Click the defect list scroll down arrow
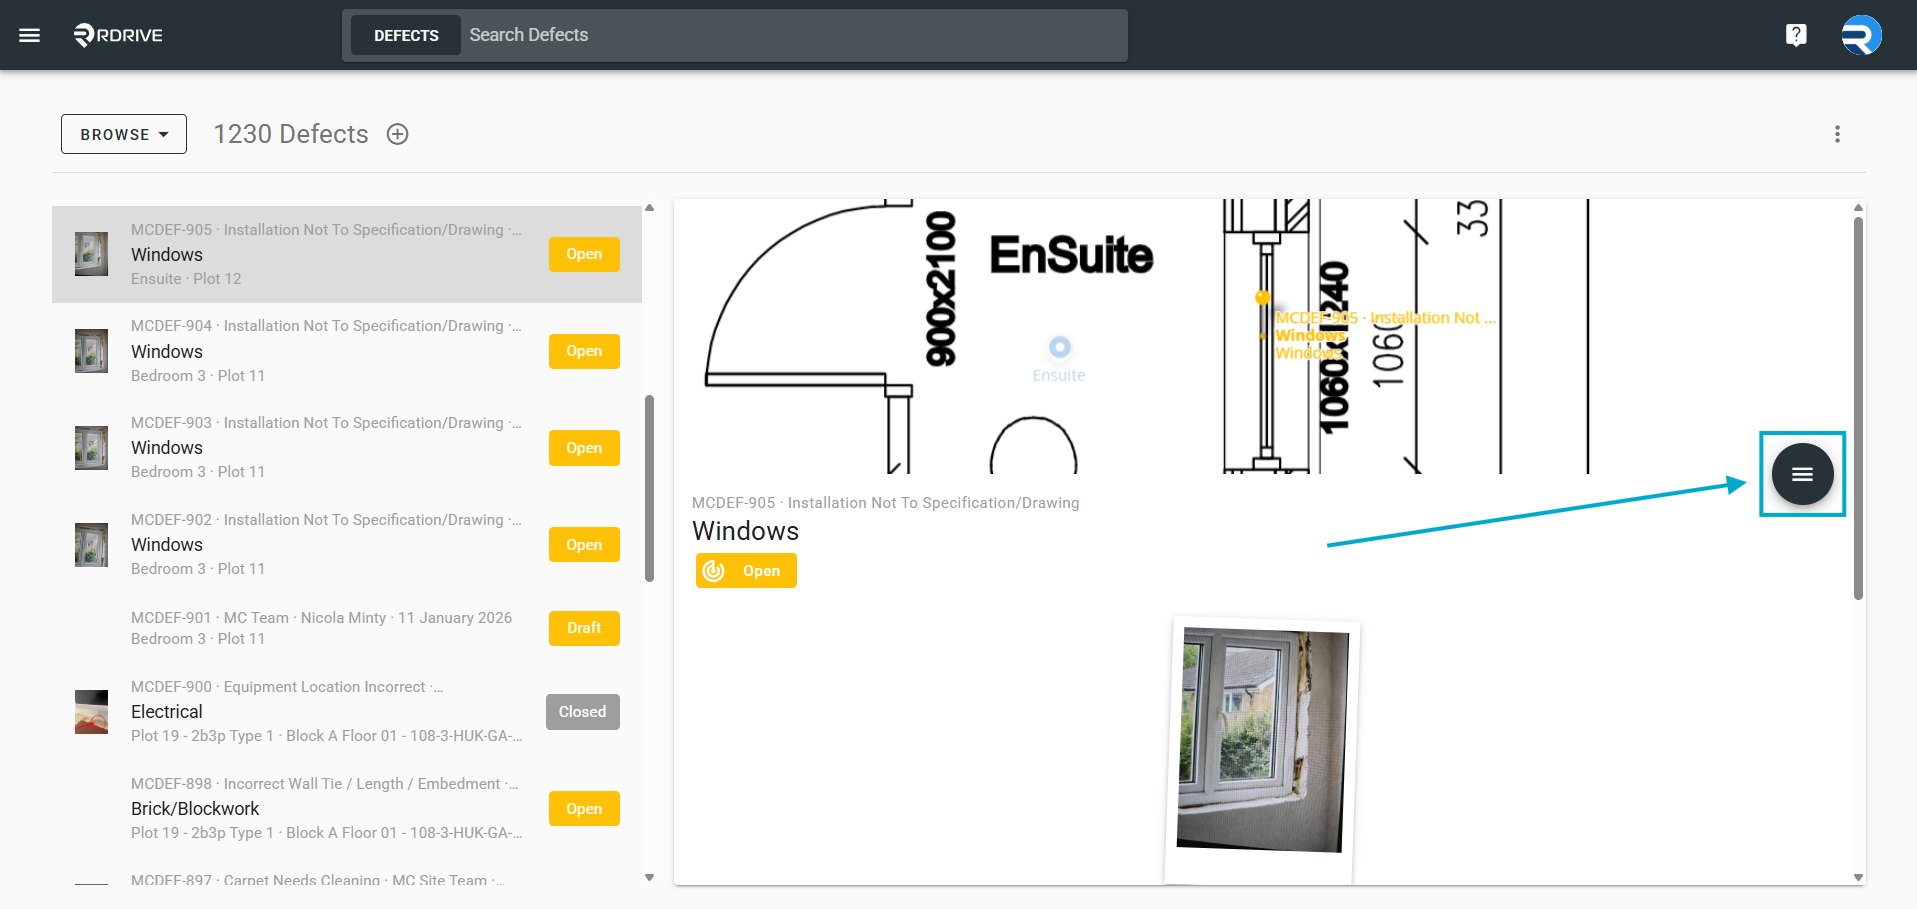The image size is (1917, 909). [x=649, y=877]
